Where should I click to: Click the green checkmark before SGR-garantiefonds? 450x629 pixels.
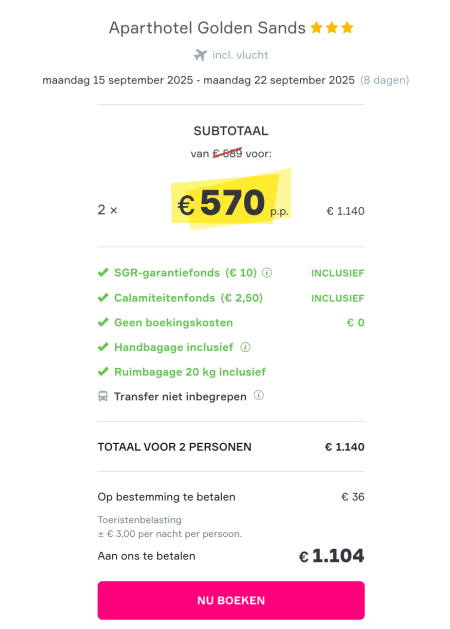pos(103,272)
